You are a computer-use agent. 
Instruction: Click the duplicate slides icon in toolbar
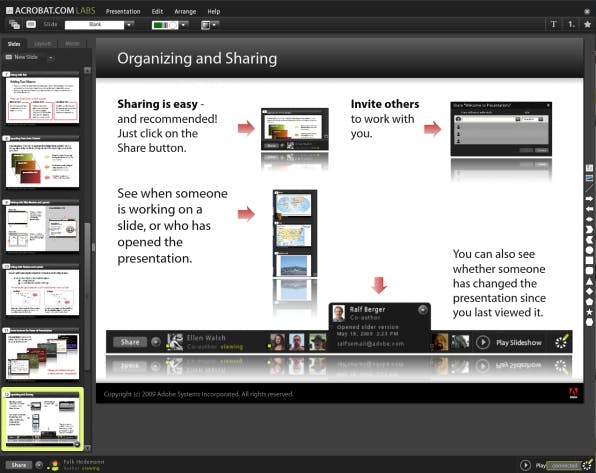pos(14,25)
